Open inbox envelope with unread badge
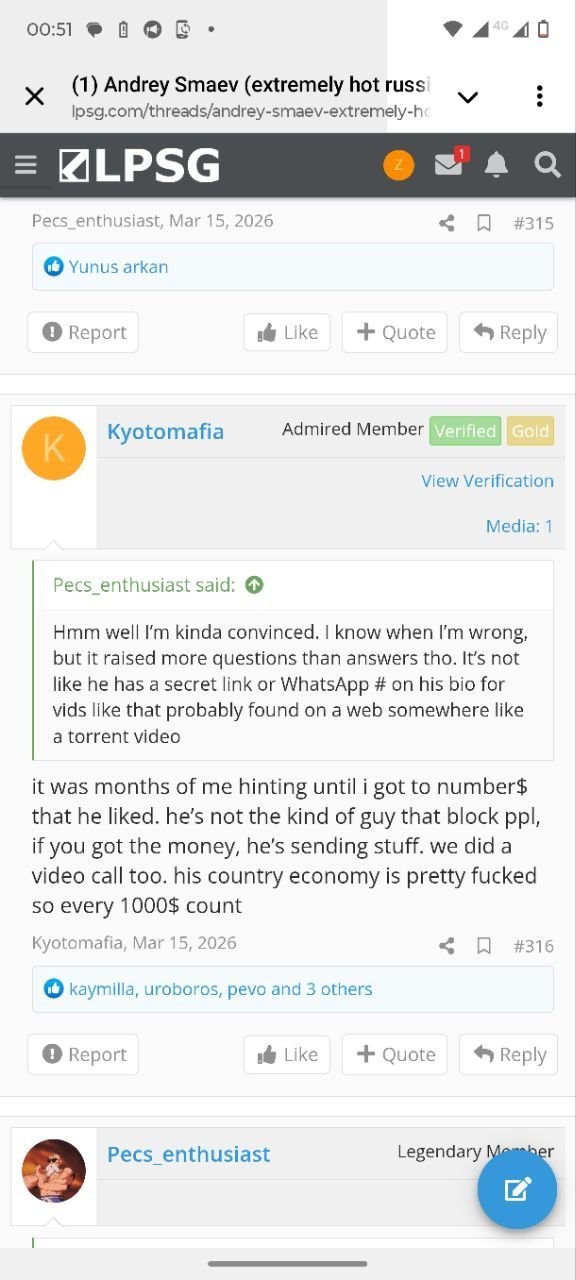 coord(450,163)
